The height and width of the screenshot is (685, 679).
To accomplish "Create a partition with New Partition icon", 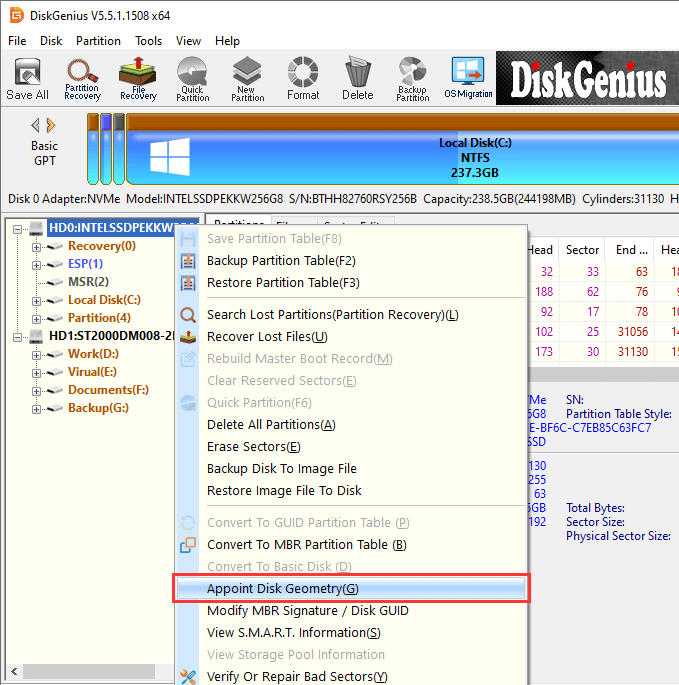I will 247,78.
